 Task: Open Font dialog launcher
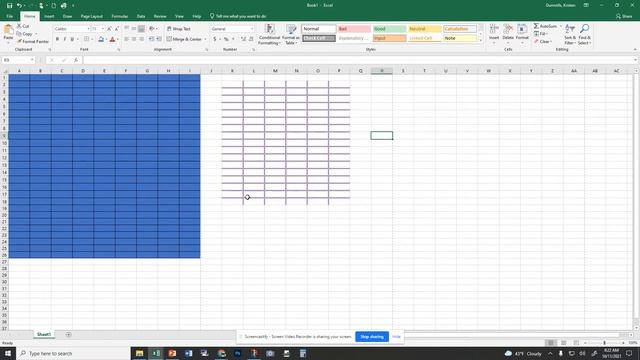(119, 50)
